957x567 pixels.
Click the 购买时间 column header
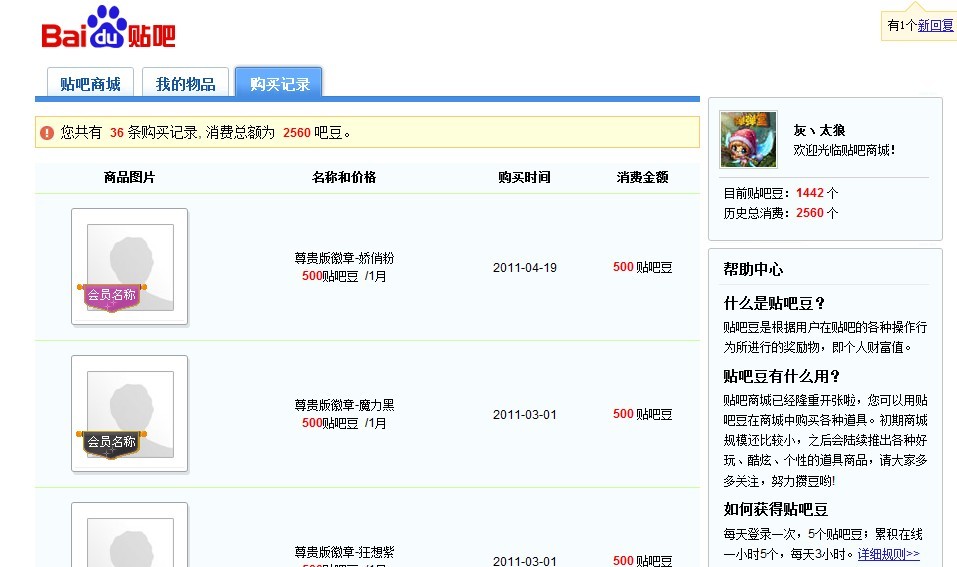coord(524,178)
